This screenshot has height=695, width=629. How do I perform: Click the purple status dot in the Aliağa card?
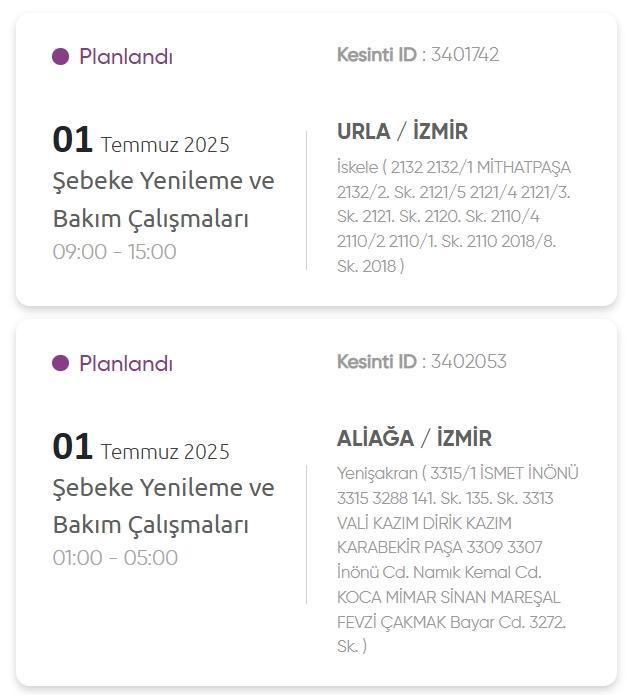60,363
